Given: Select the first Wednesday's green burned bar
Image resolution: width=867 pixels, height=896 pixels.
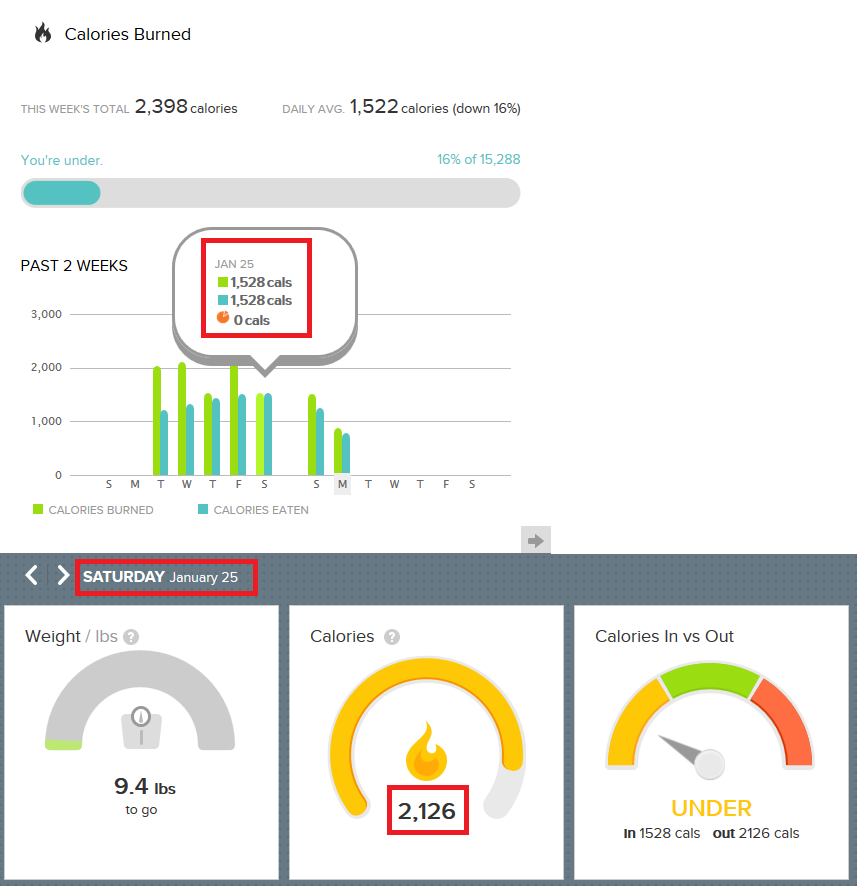Looking at the screenshot, I should [x=182, y=418].
